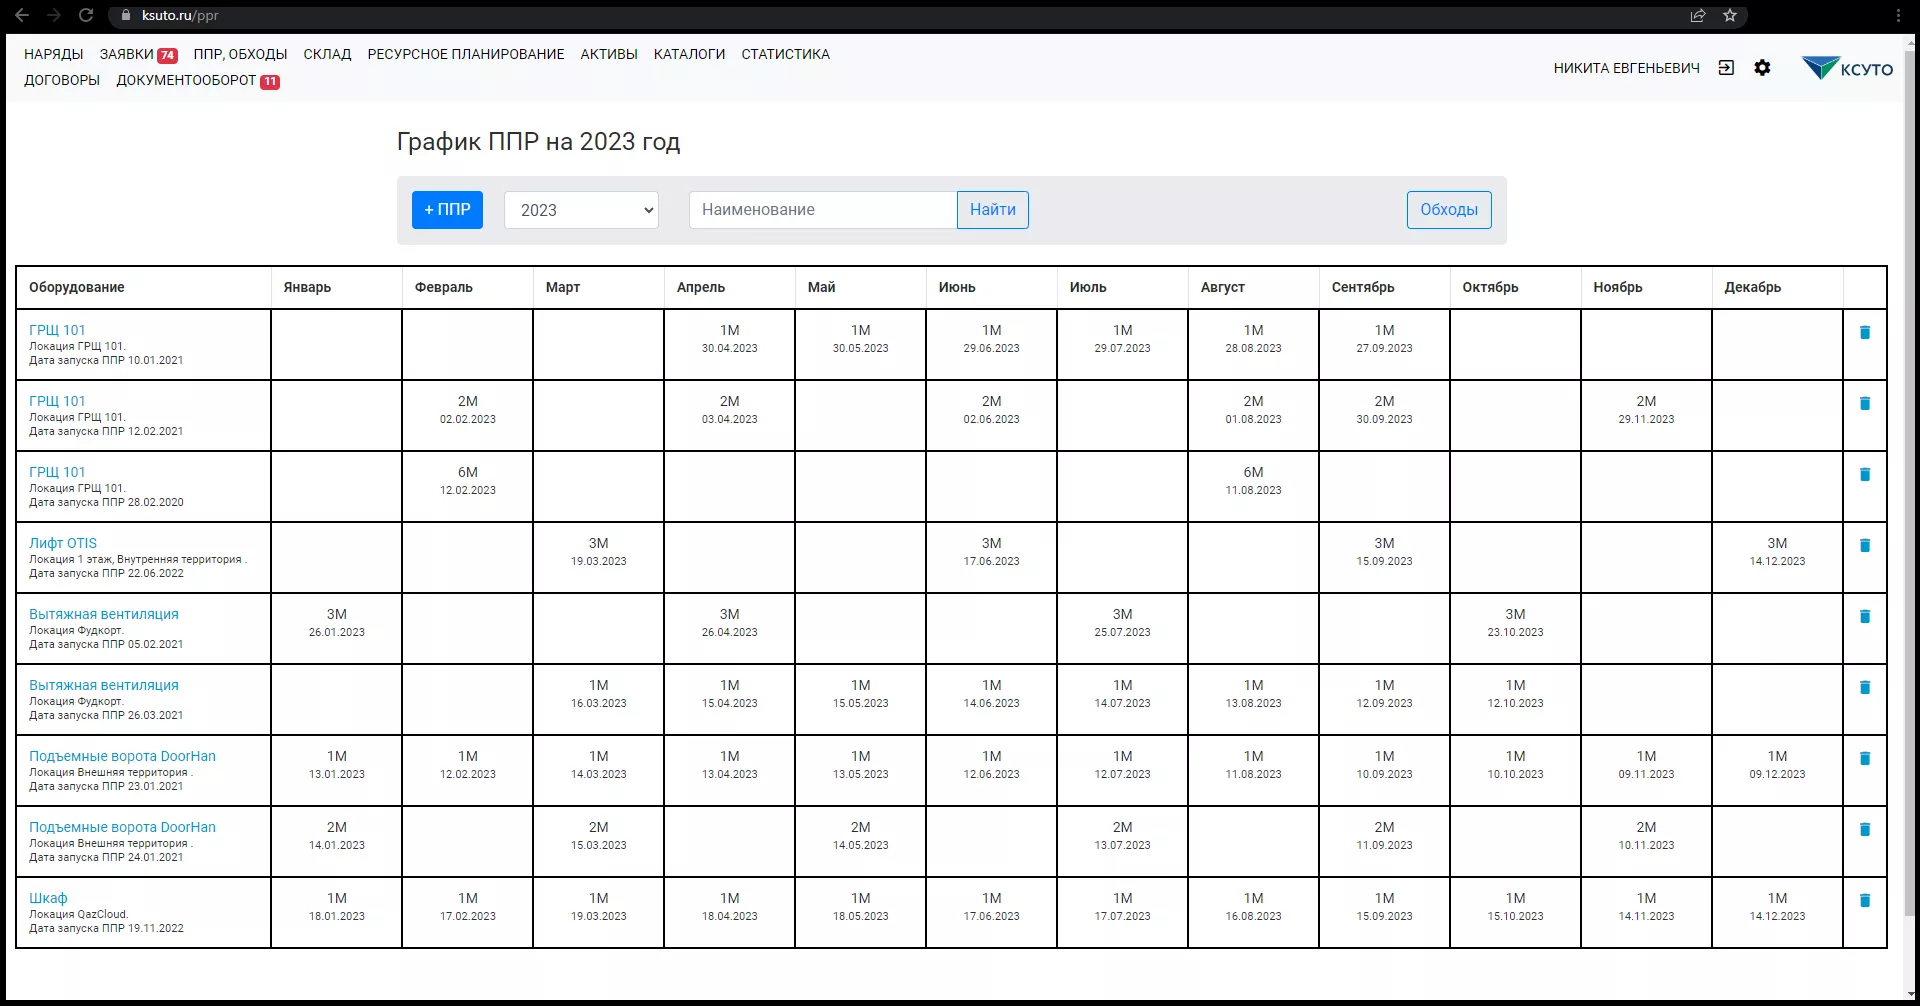Click the 3M cell dated 26.01.2023
This screenshot has height=1006, width=1920.
coord(337,622)
